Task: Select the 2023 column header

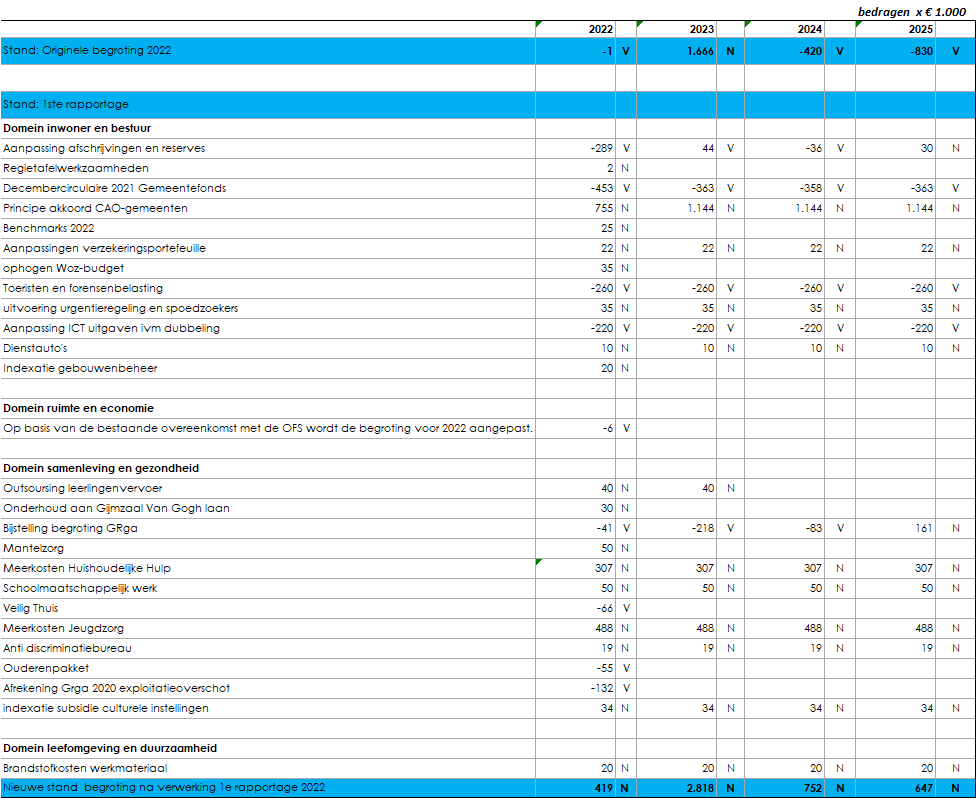Action: 702,29
